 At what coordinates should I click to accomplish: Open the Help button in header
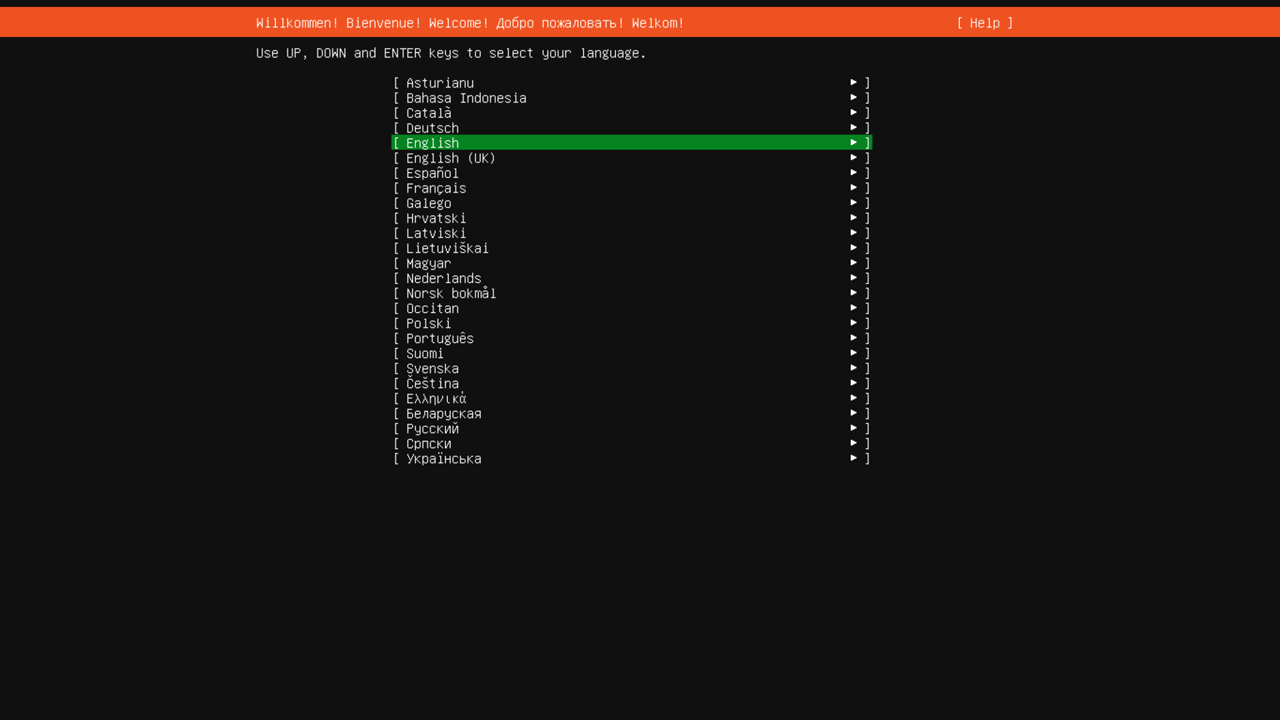coord(984,23)
